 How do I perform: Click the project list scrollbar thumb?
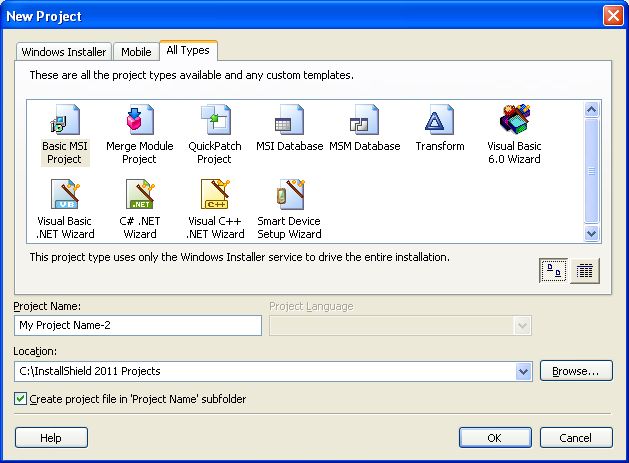592,171
